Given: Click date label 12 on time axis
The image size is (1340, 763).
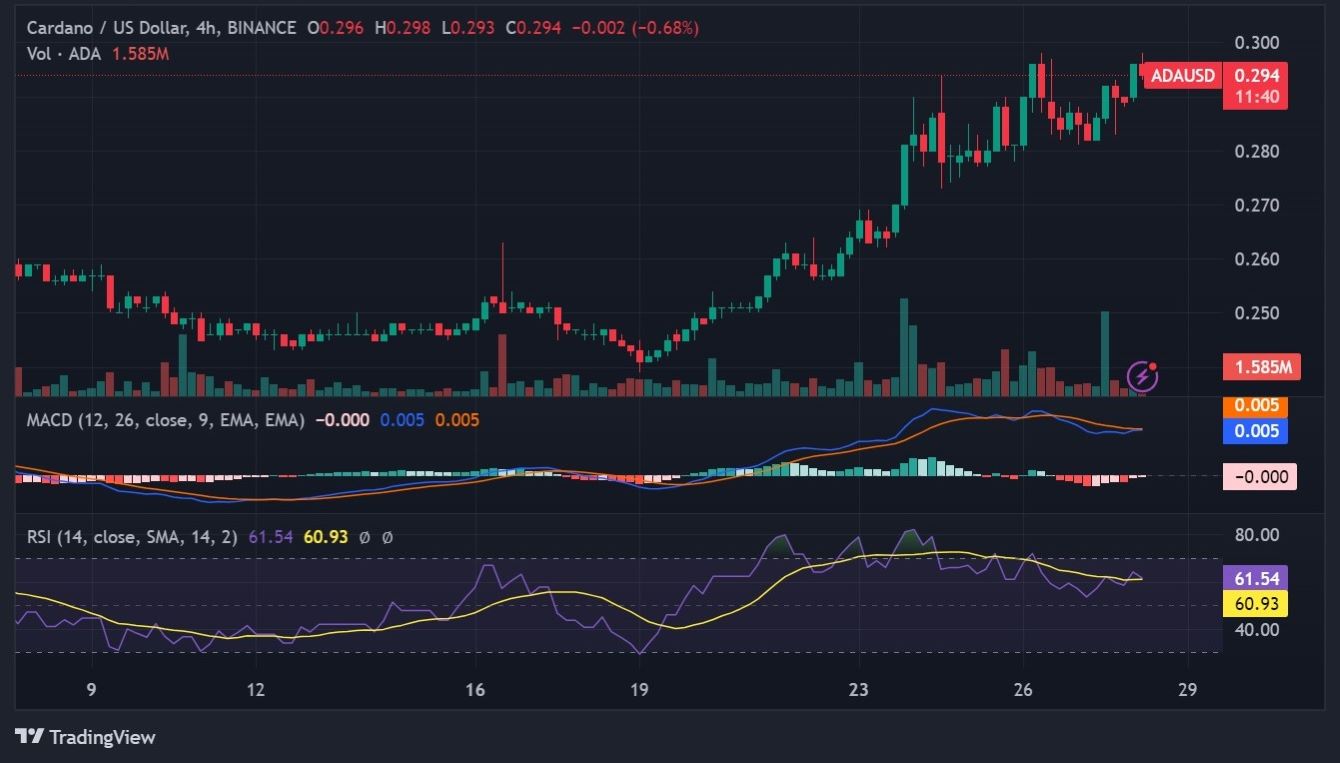Looking at the screenshot, I should coord(256,689).
